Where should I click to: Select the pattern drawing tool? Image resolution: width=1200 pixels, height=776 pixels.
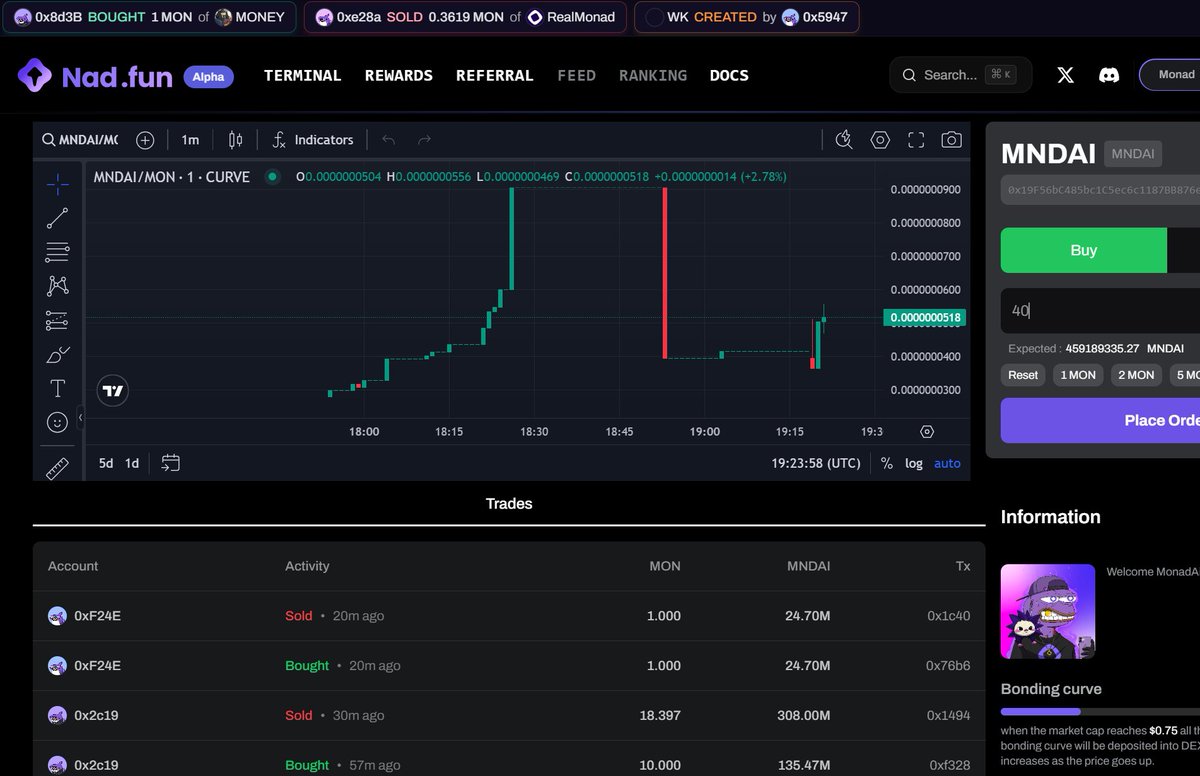tap(58, 286)
